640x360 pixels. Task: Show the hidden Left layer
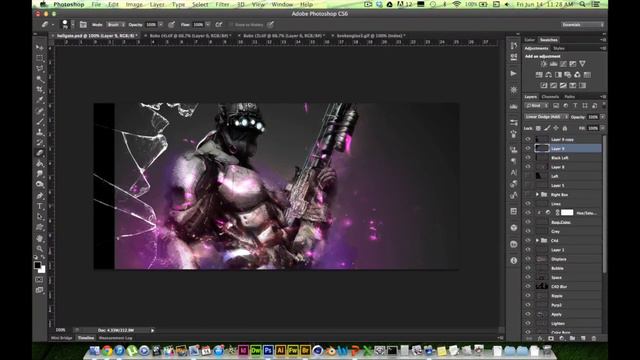point(528,176)
